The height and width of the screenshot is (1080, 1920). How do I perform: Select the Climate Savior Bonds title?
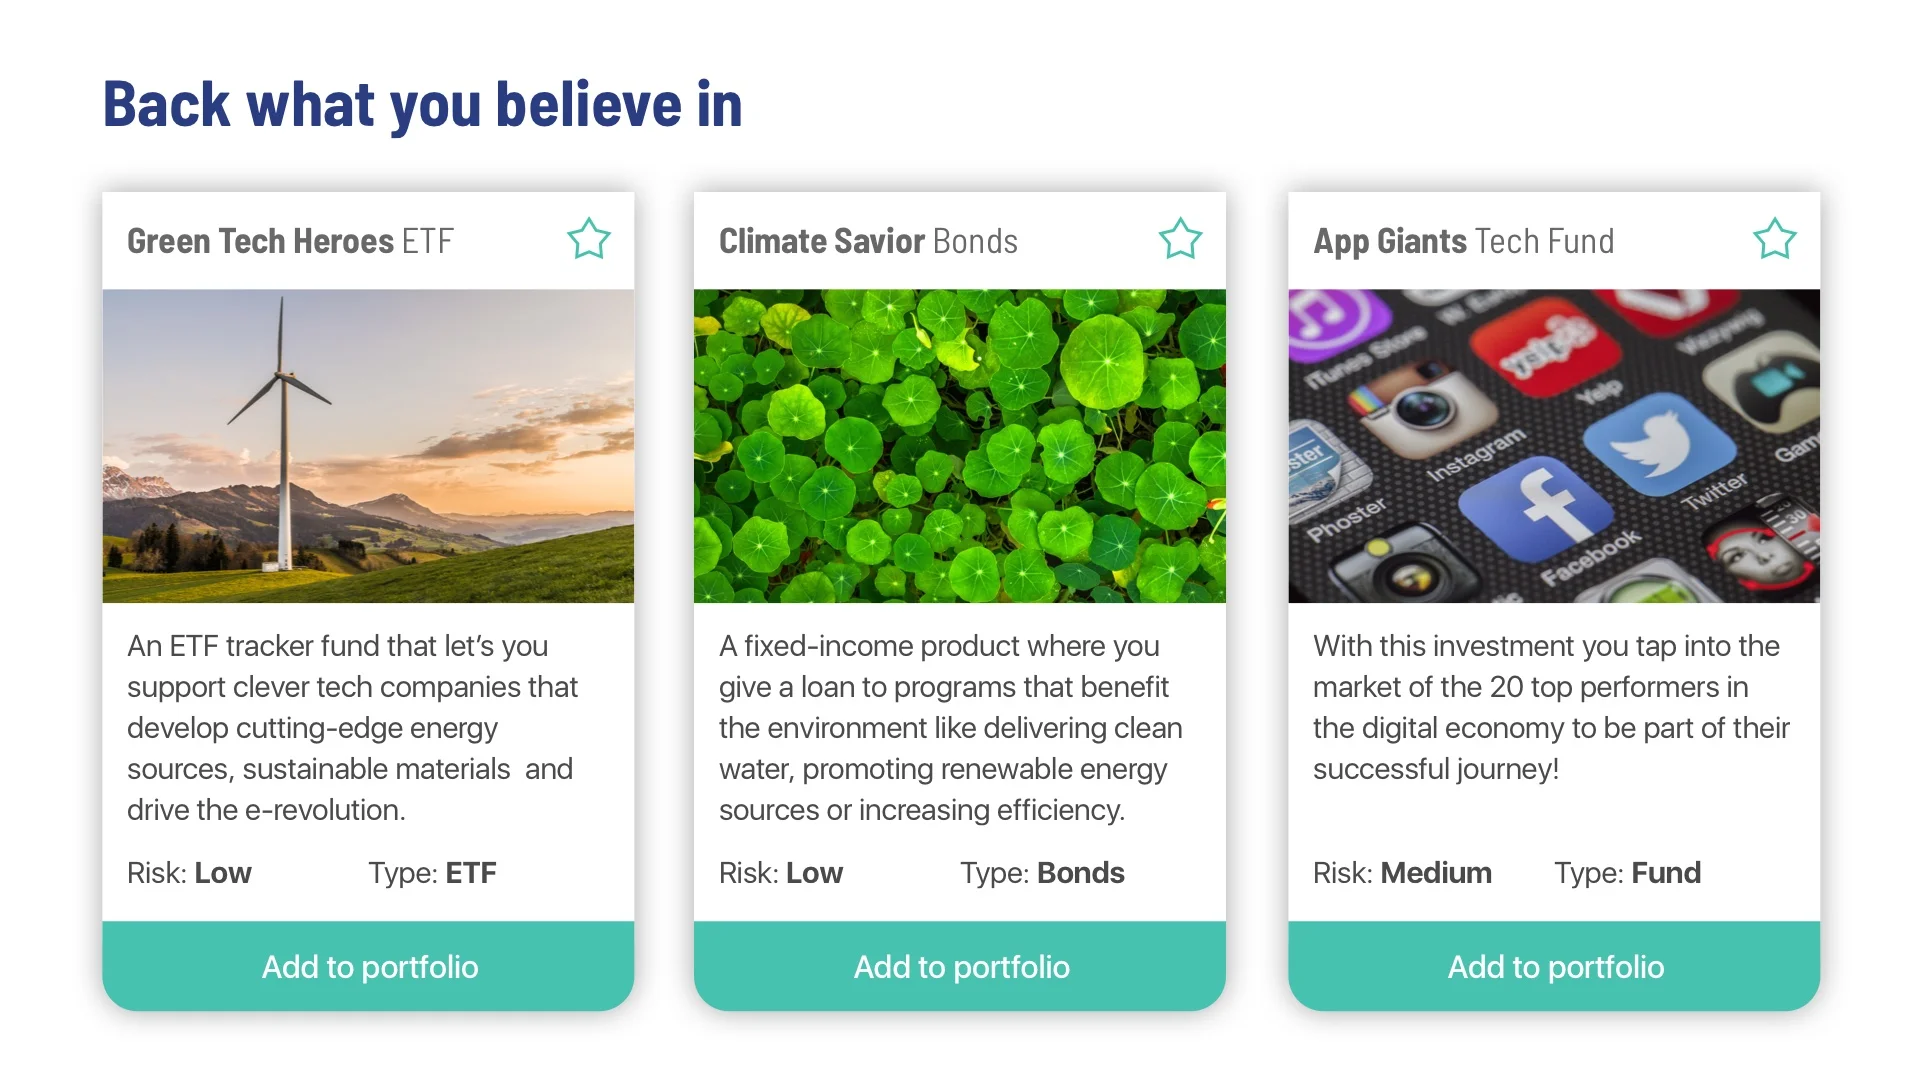(868, 241)
